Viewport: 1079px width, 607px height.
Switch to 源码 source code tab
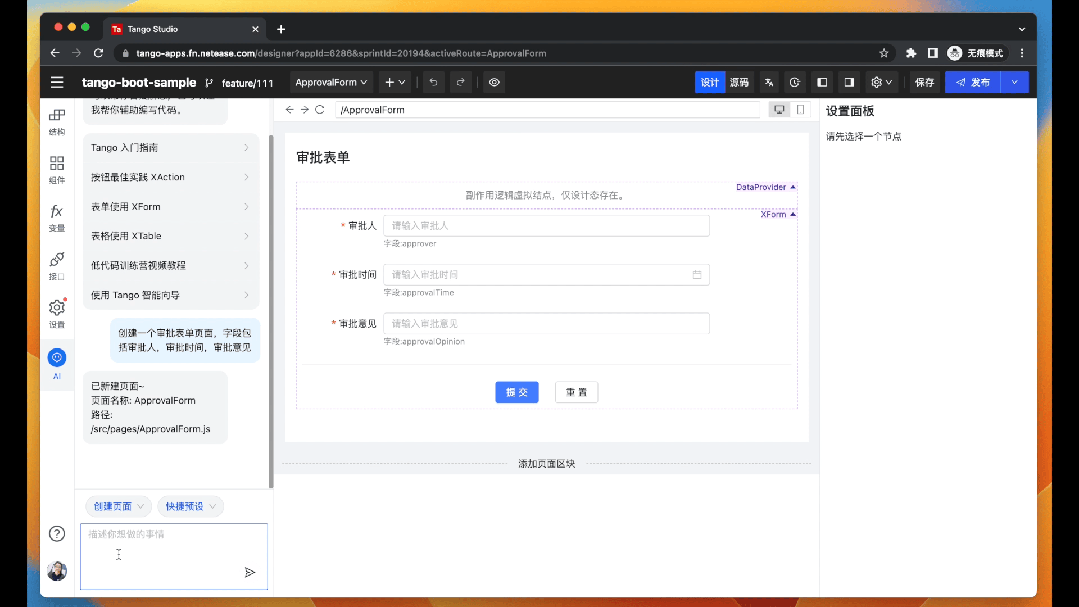(740, 83)
